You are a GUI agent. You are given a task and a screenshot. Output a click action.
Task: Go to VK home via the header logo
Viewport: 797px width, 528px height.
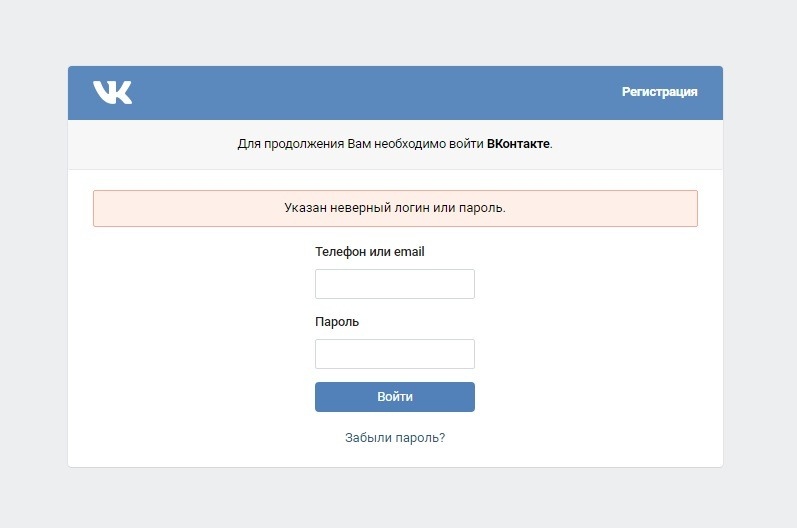tap(112, 92)
